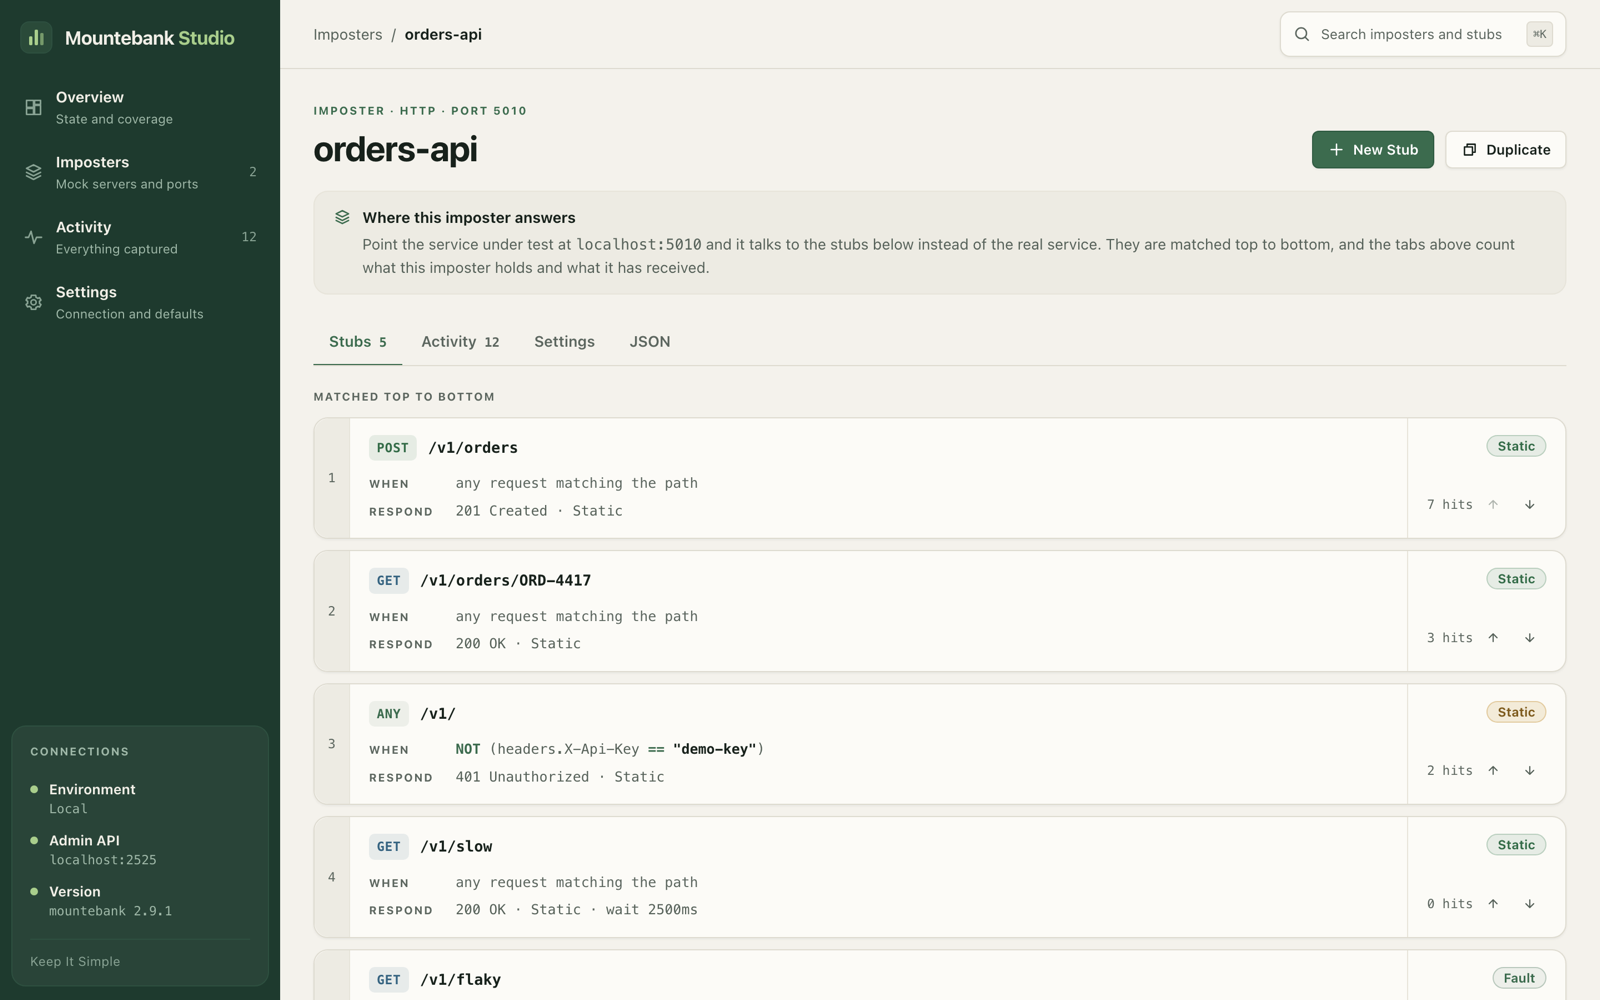Image resolution: width=1600 pixels, height=1000 pixels.
Task: Select the Environment Local connection
Action: click(140, 799)
